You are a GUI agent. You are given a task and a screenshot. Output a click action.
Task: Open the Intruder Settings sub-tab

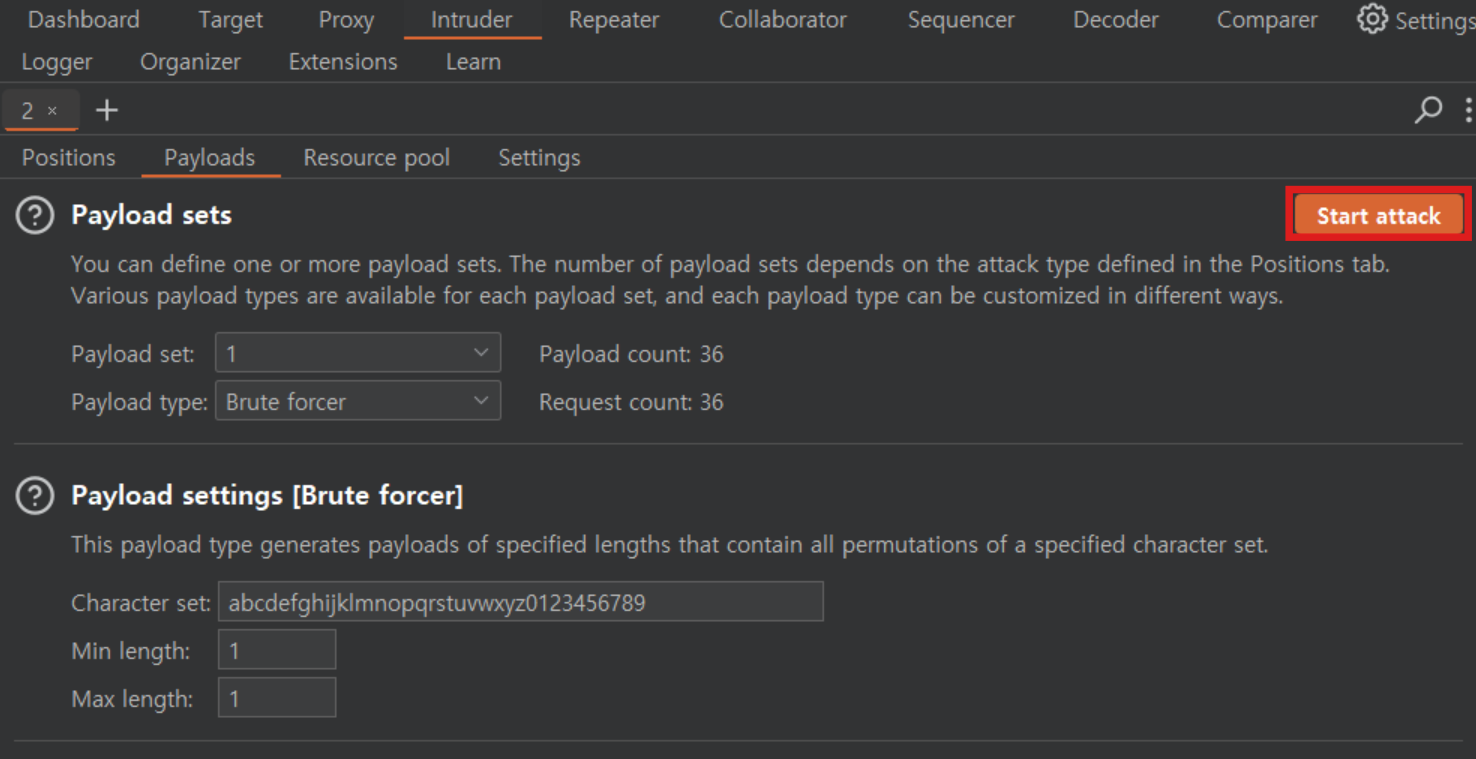pos(539,158)
